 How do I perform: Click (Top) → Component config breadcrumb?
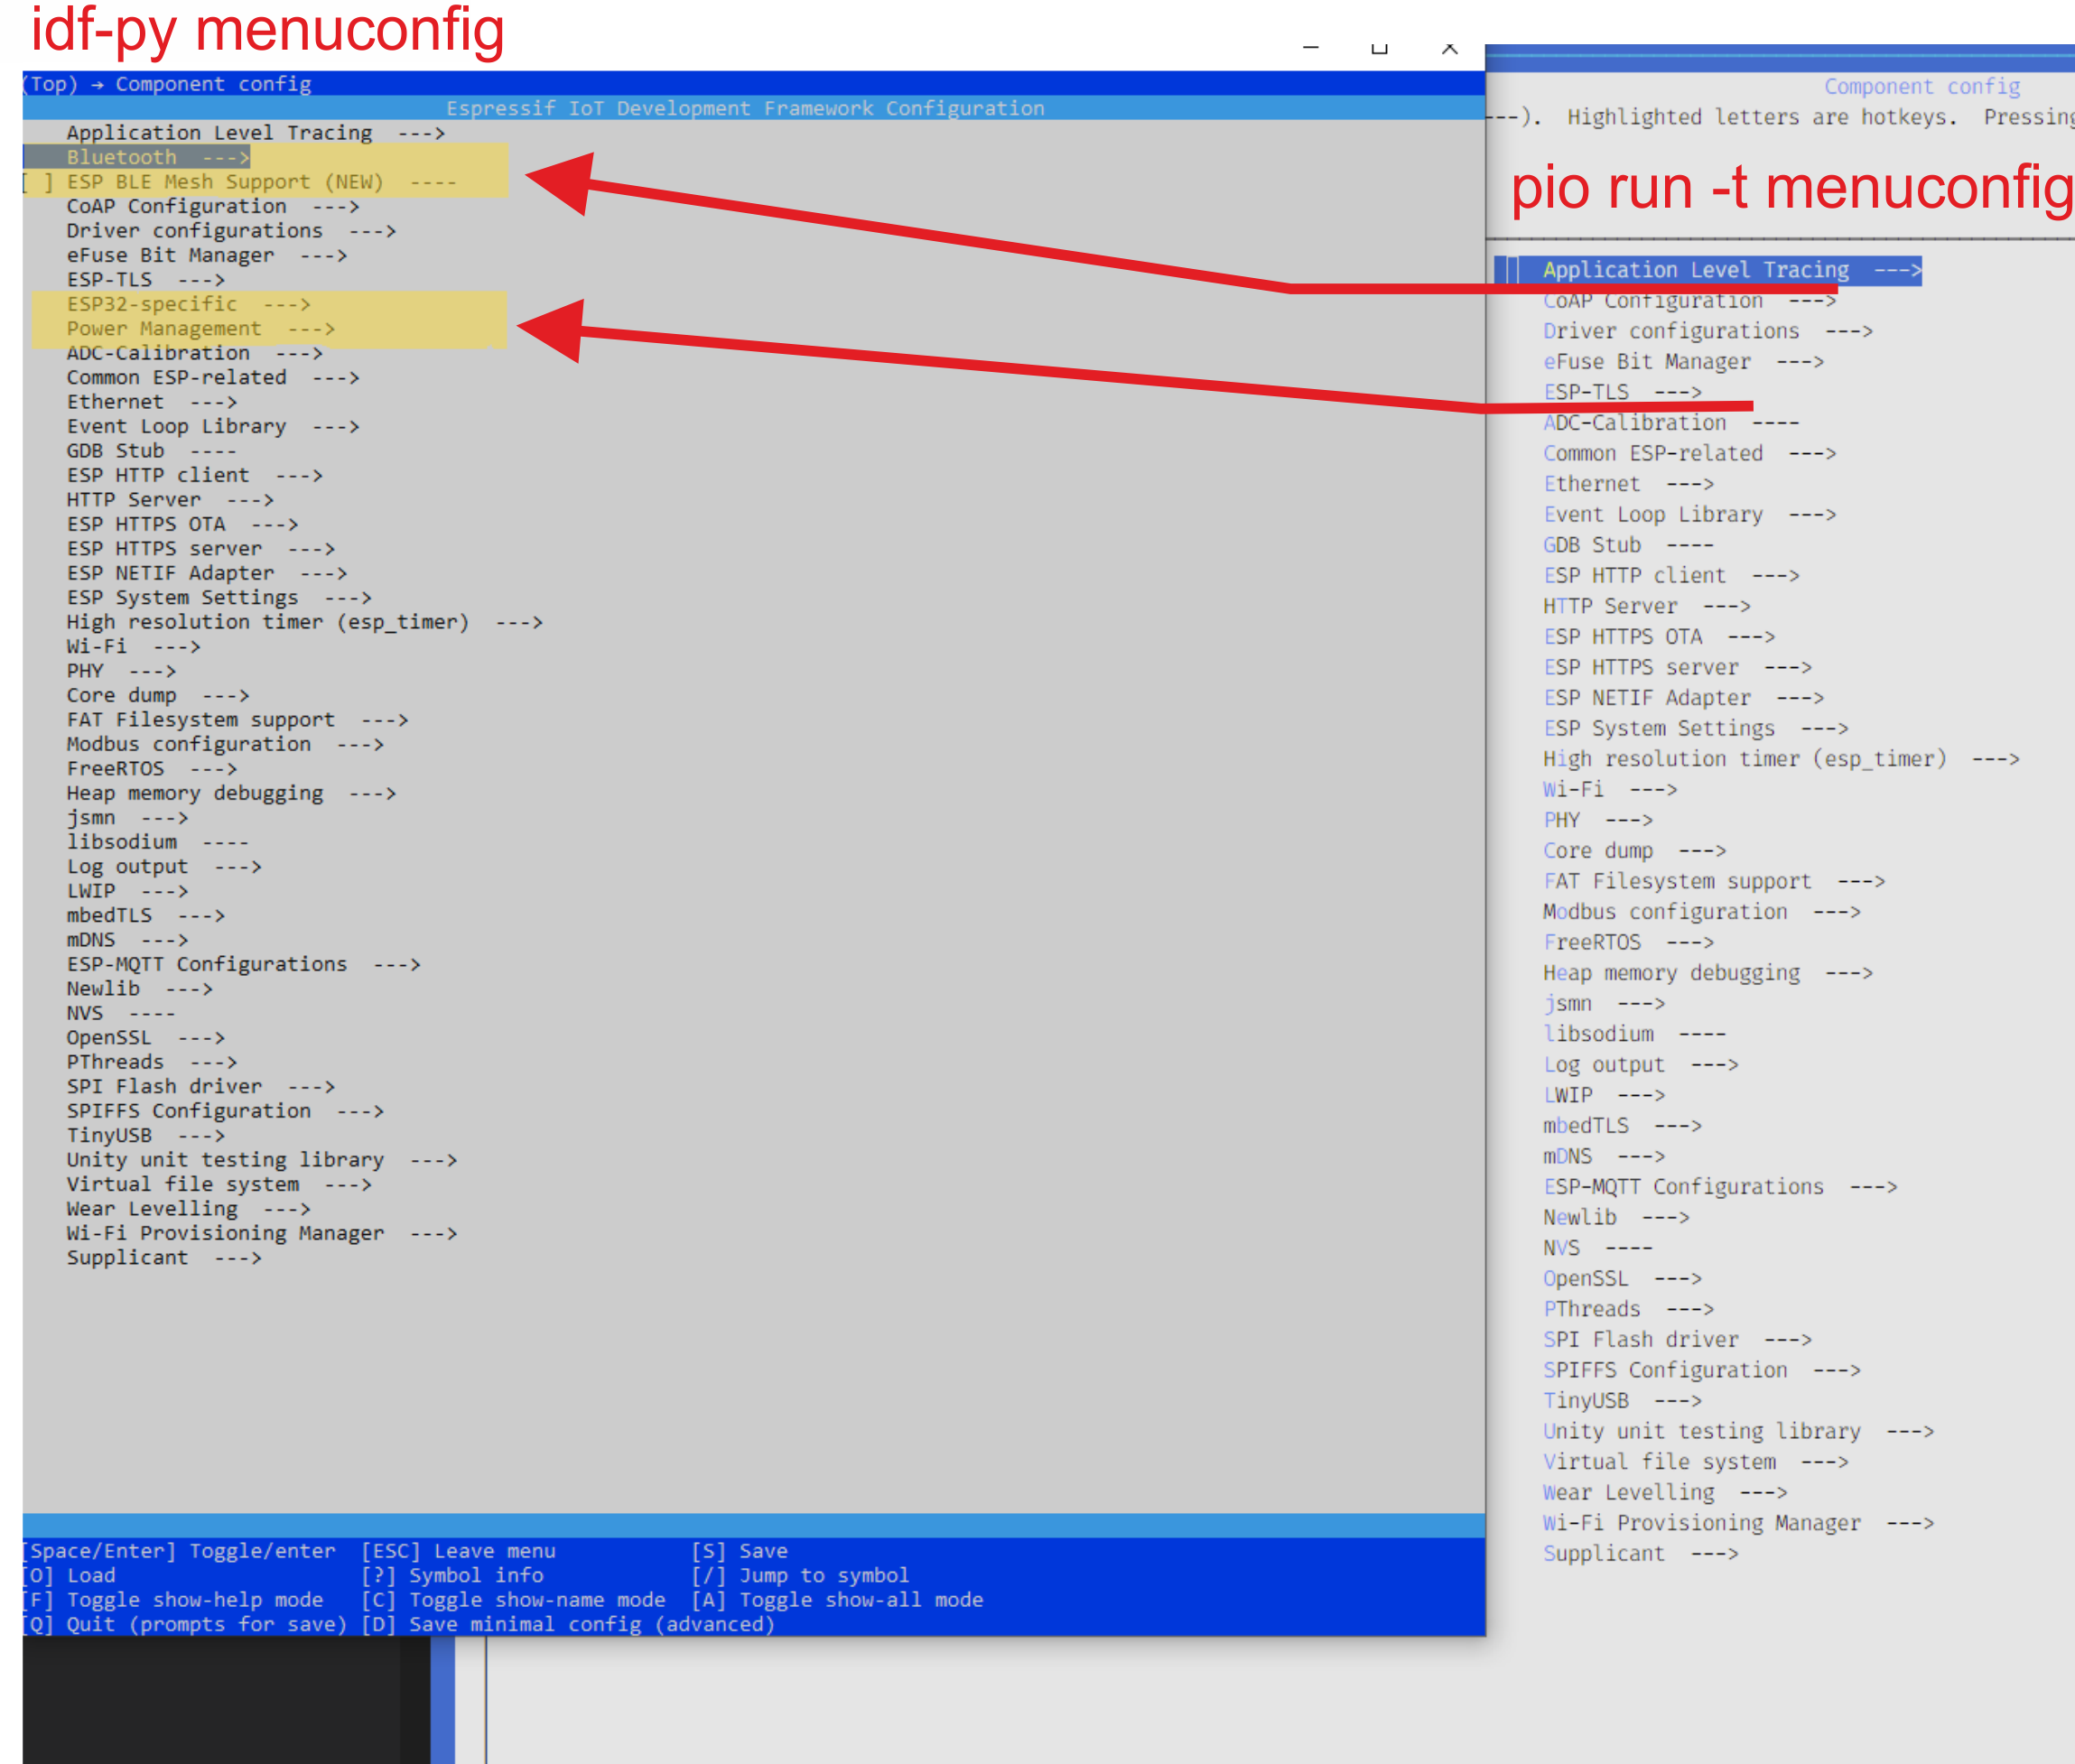(x=167, y=84)
